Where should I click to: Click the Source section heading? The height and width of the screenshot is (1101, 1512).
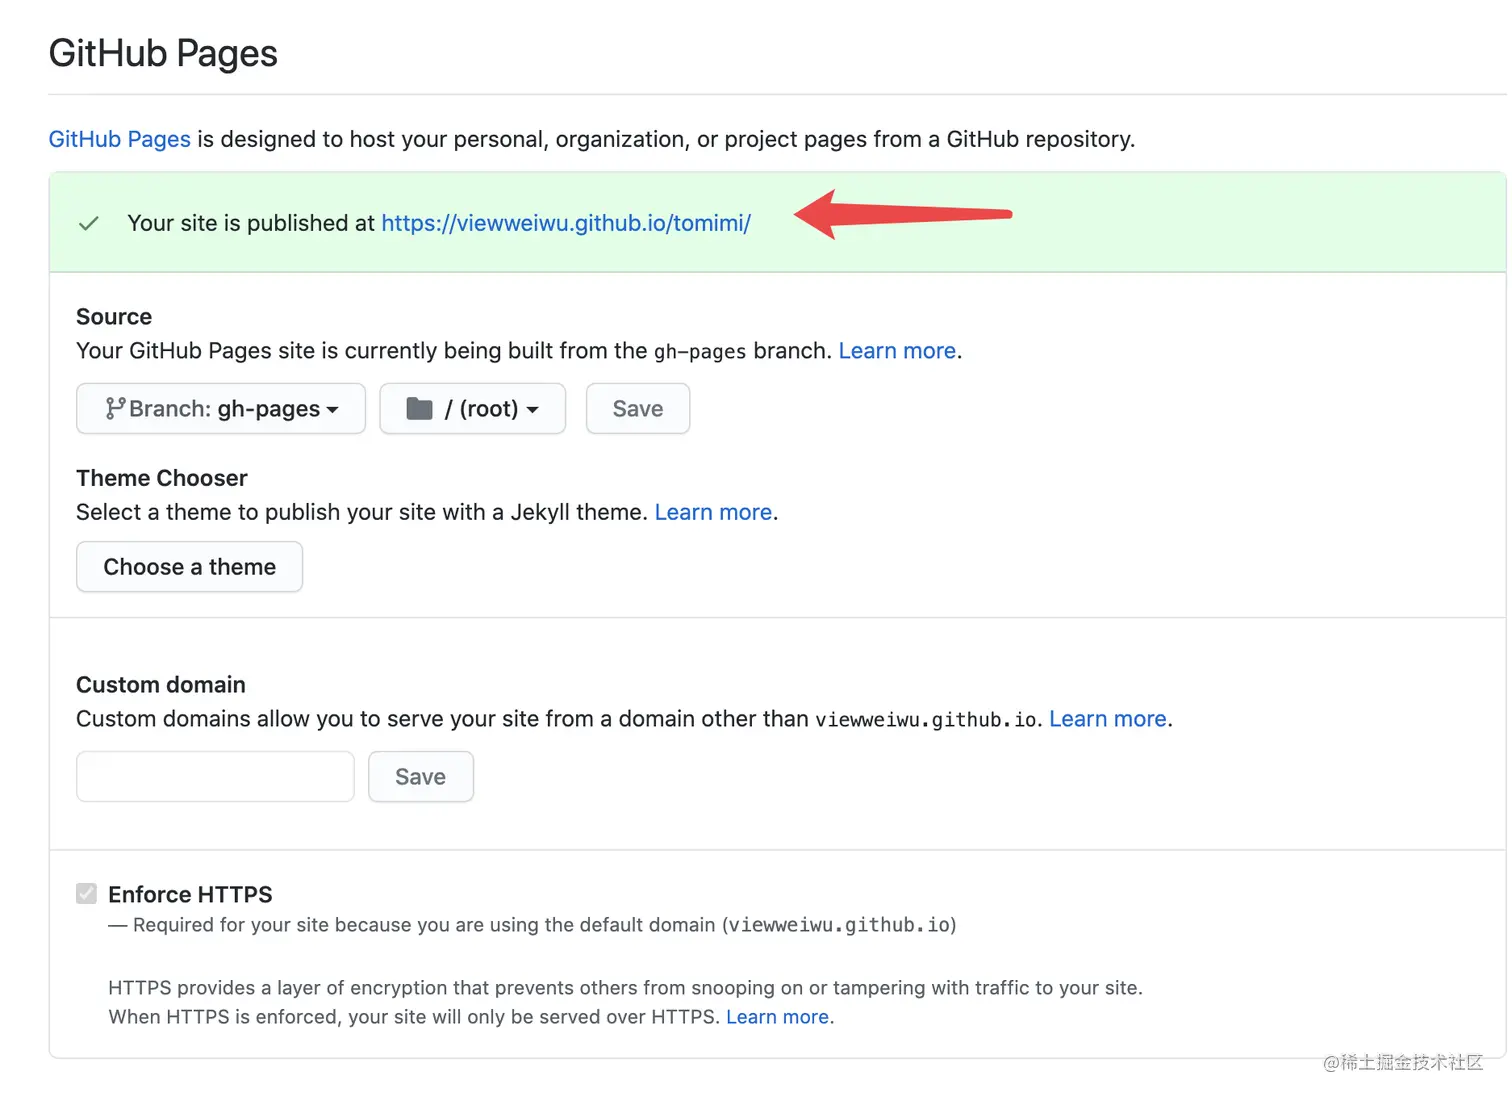coord(114,317)
